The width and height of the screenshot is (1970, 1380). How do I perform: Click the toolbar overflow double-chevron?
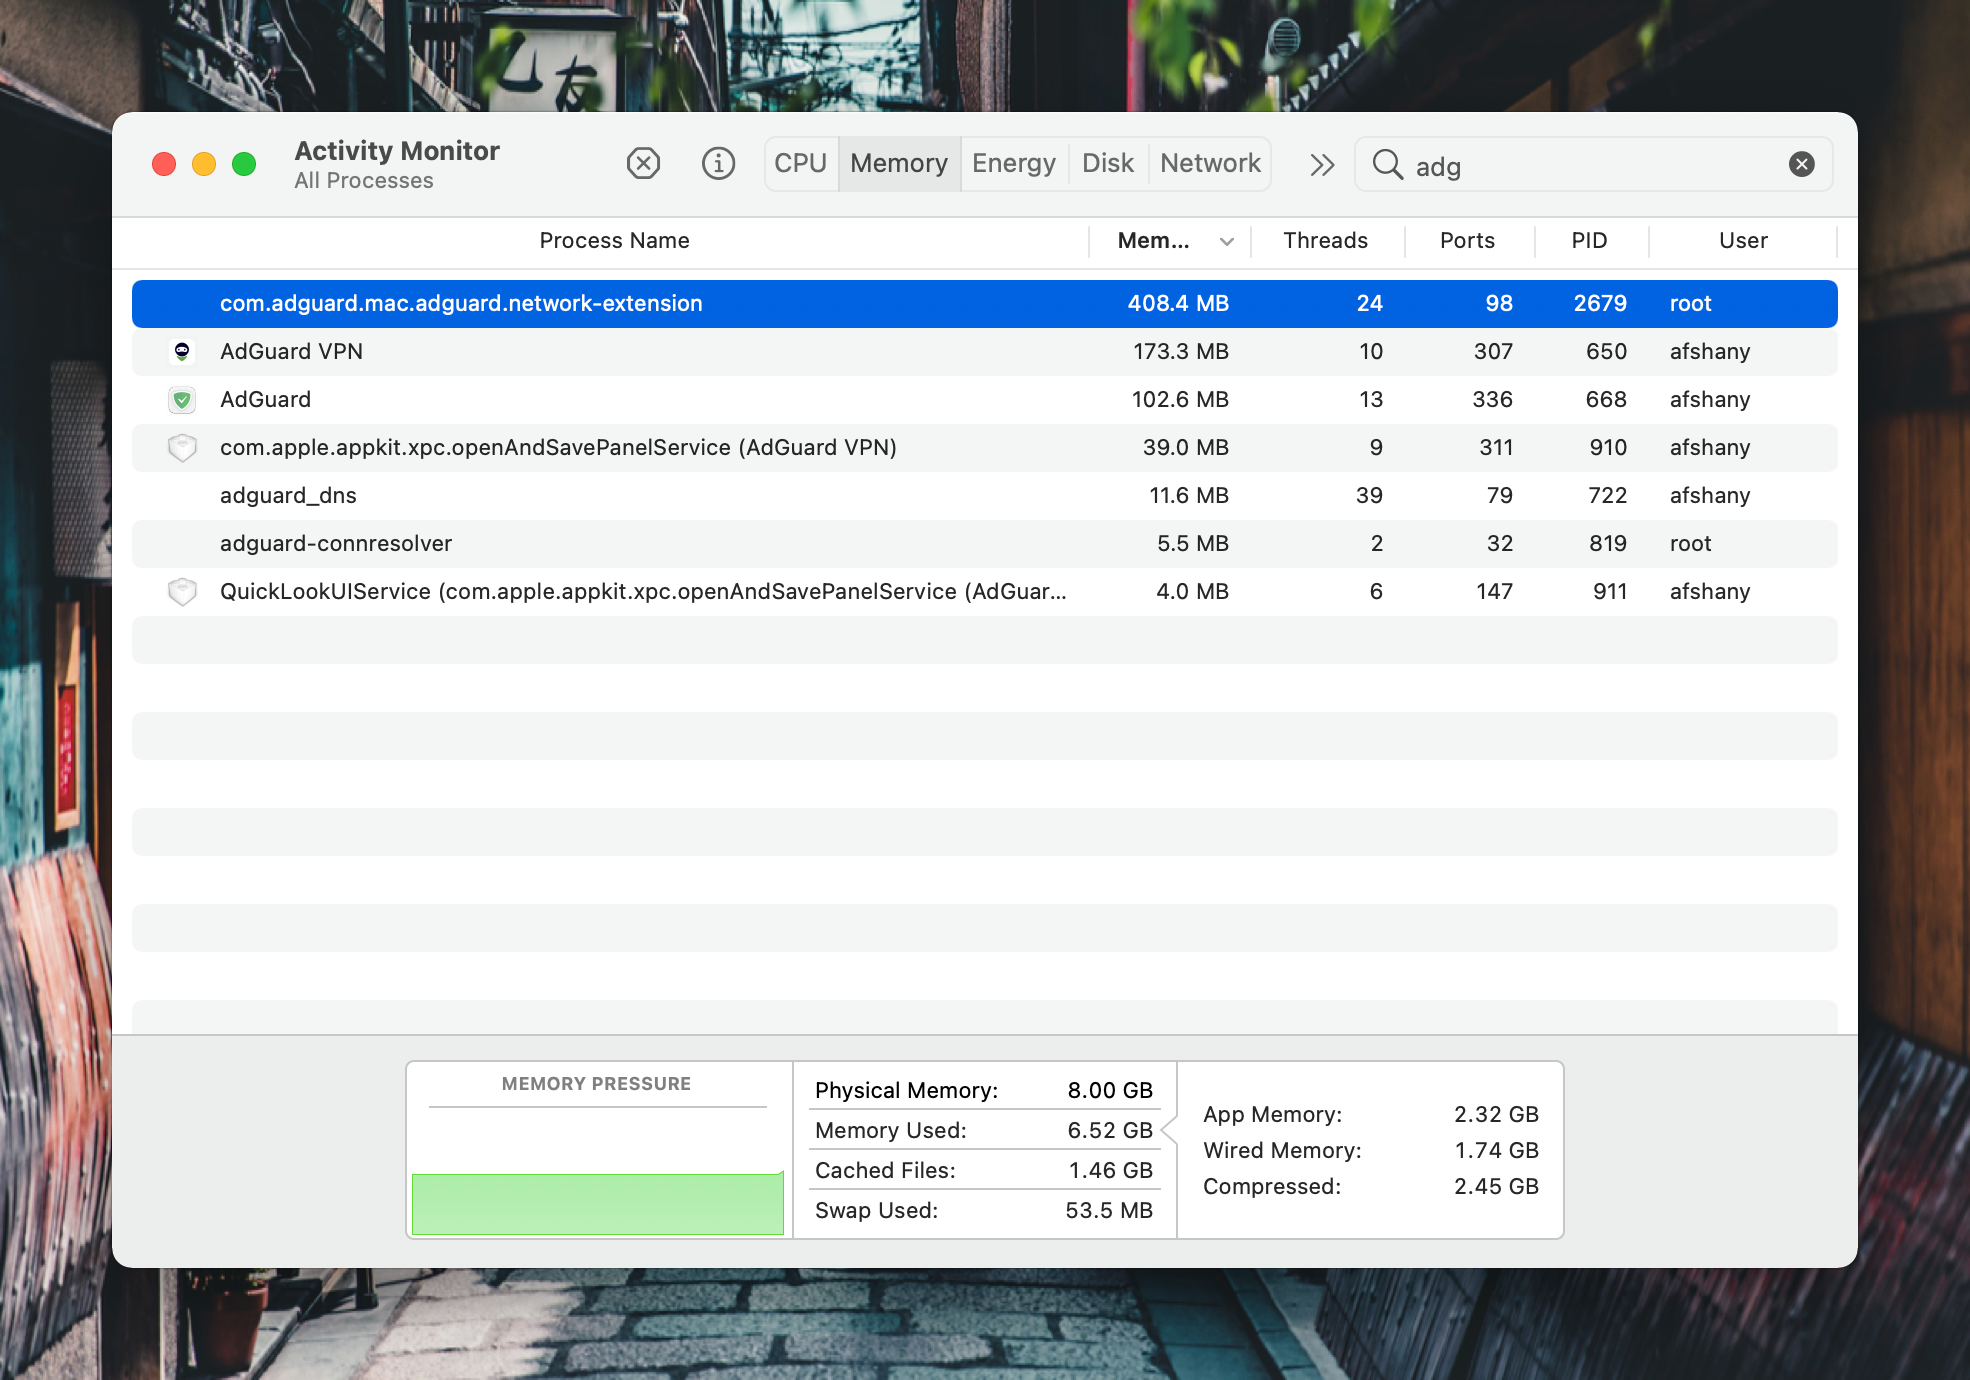tap(1322, 164)
